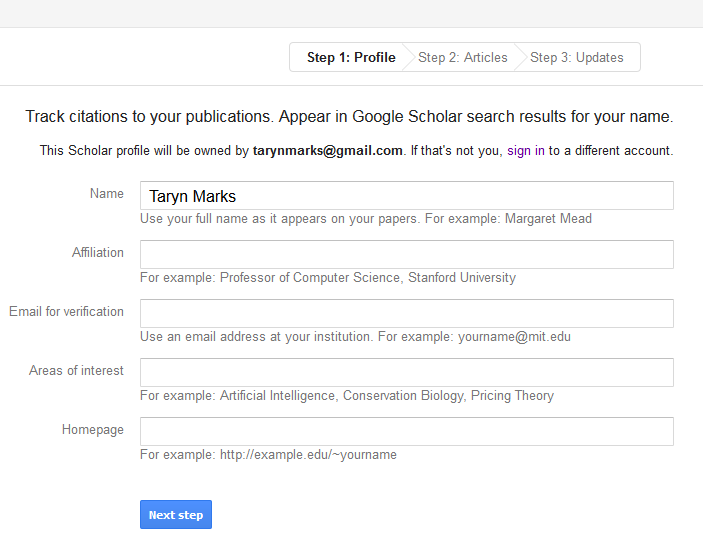Image resolution: width=703 pixels, height=552 pixels.
Task: Go to Step 2: Articles tab
Action: pyautogui.click(x=463, y=57)
